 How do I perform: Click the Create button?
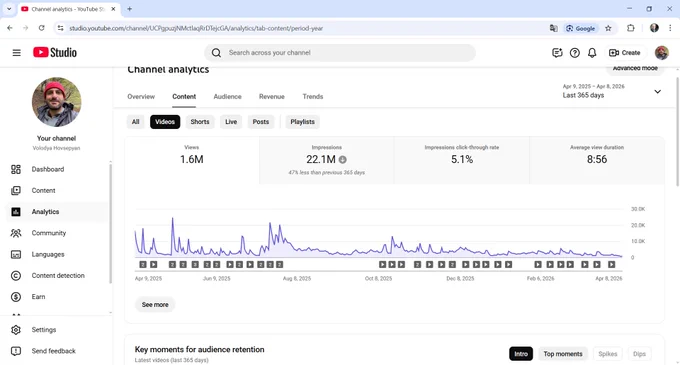(x=624, y=53)
